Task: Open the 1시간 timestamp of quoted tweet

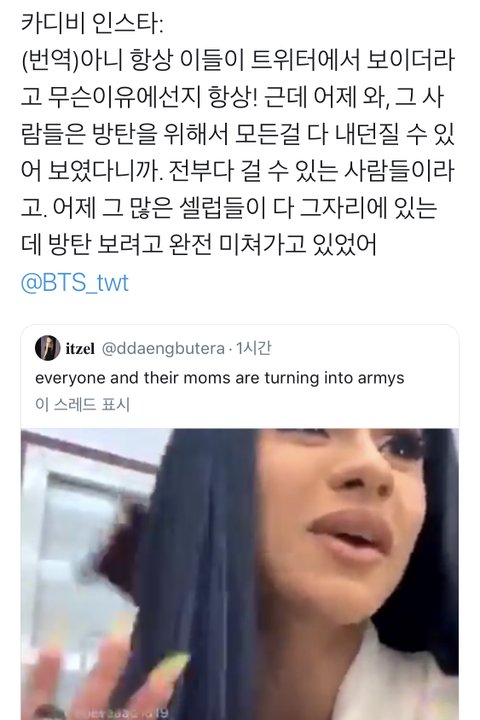Action: pos(253,349)
